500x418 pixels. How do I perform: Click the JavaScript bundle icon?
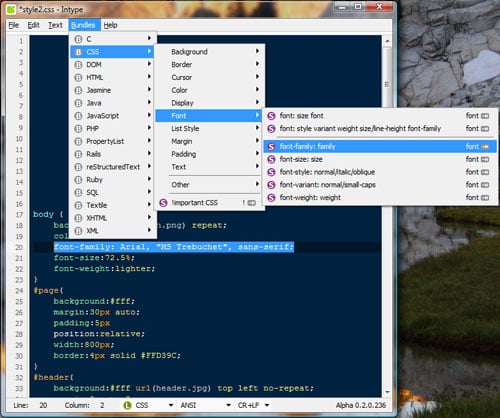pyautogui.click(x=78, y=116)
